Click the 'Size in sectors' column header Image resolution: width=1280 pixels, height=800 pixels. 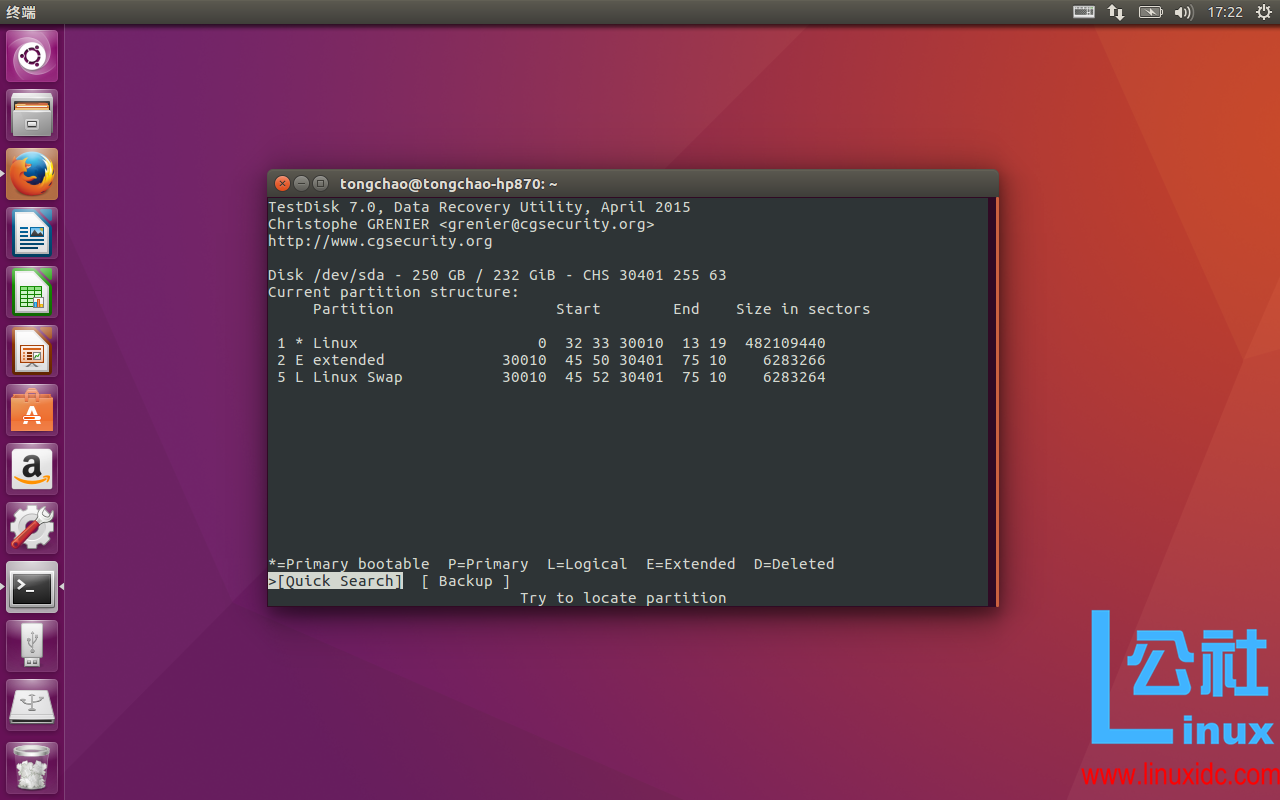tap(803, 309)
